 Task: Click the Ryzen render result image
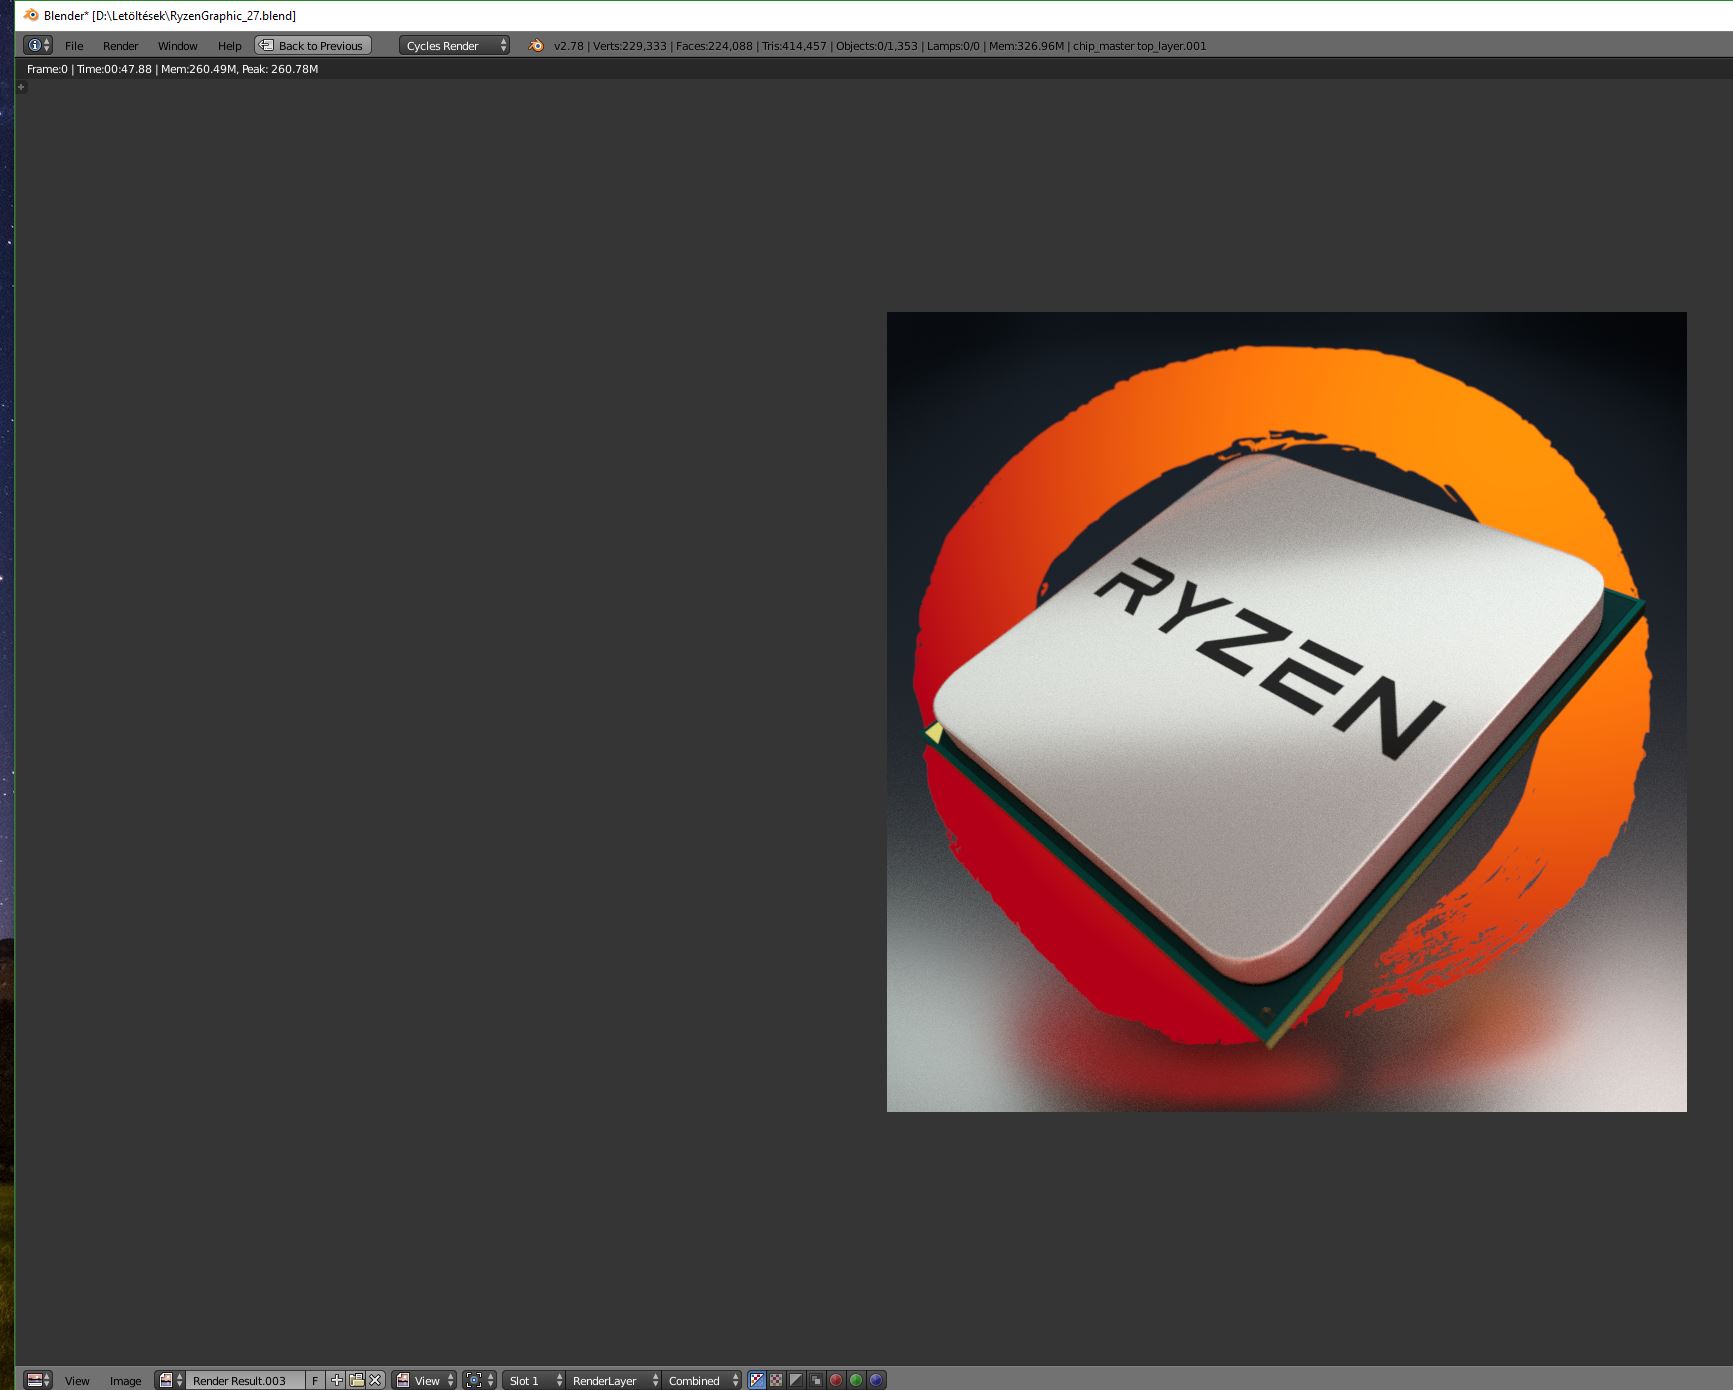coord(1286,711)
